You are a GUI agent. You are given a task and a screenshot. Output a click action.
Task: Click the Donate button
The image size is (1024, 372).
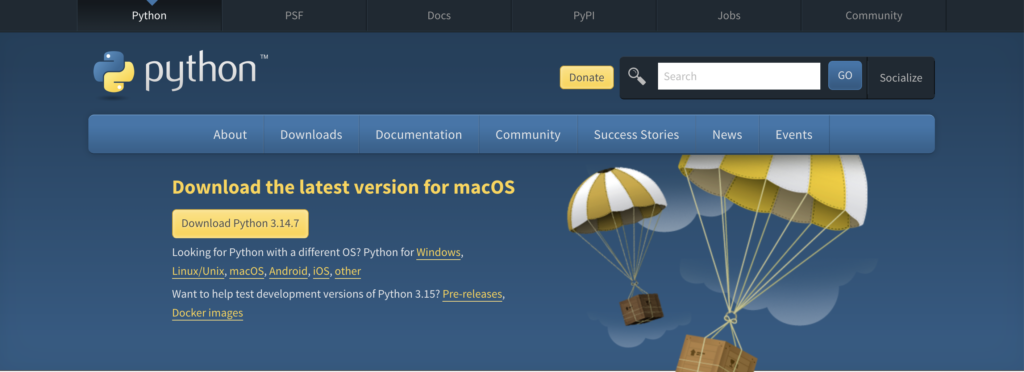tap(586, 77)
